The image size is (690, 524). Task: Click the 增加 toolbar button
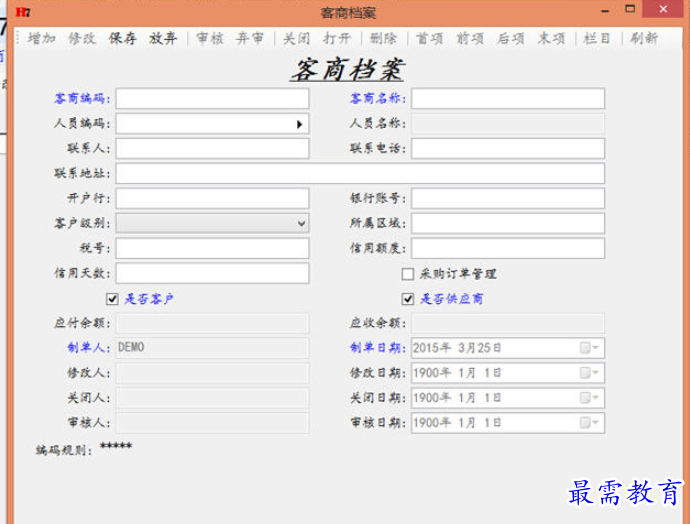tap(41, 39)
